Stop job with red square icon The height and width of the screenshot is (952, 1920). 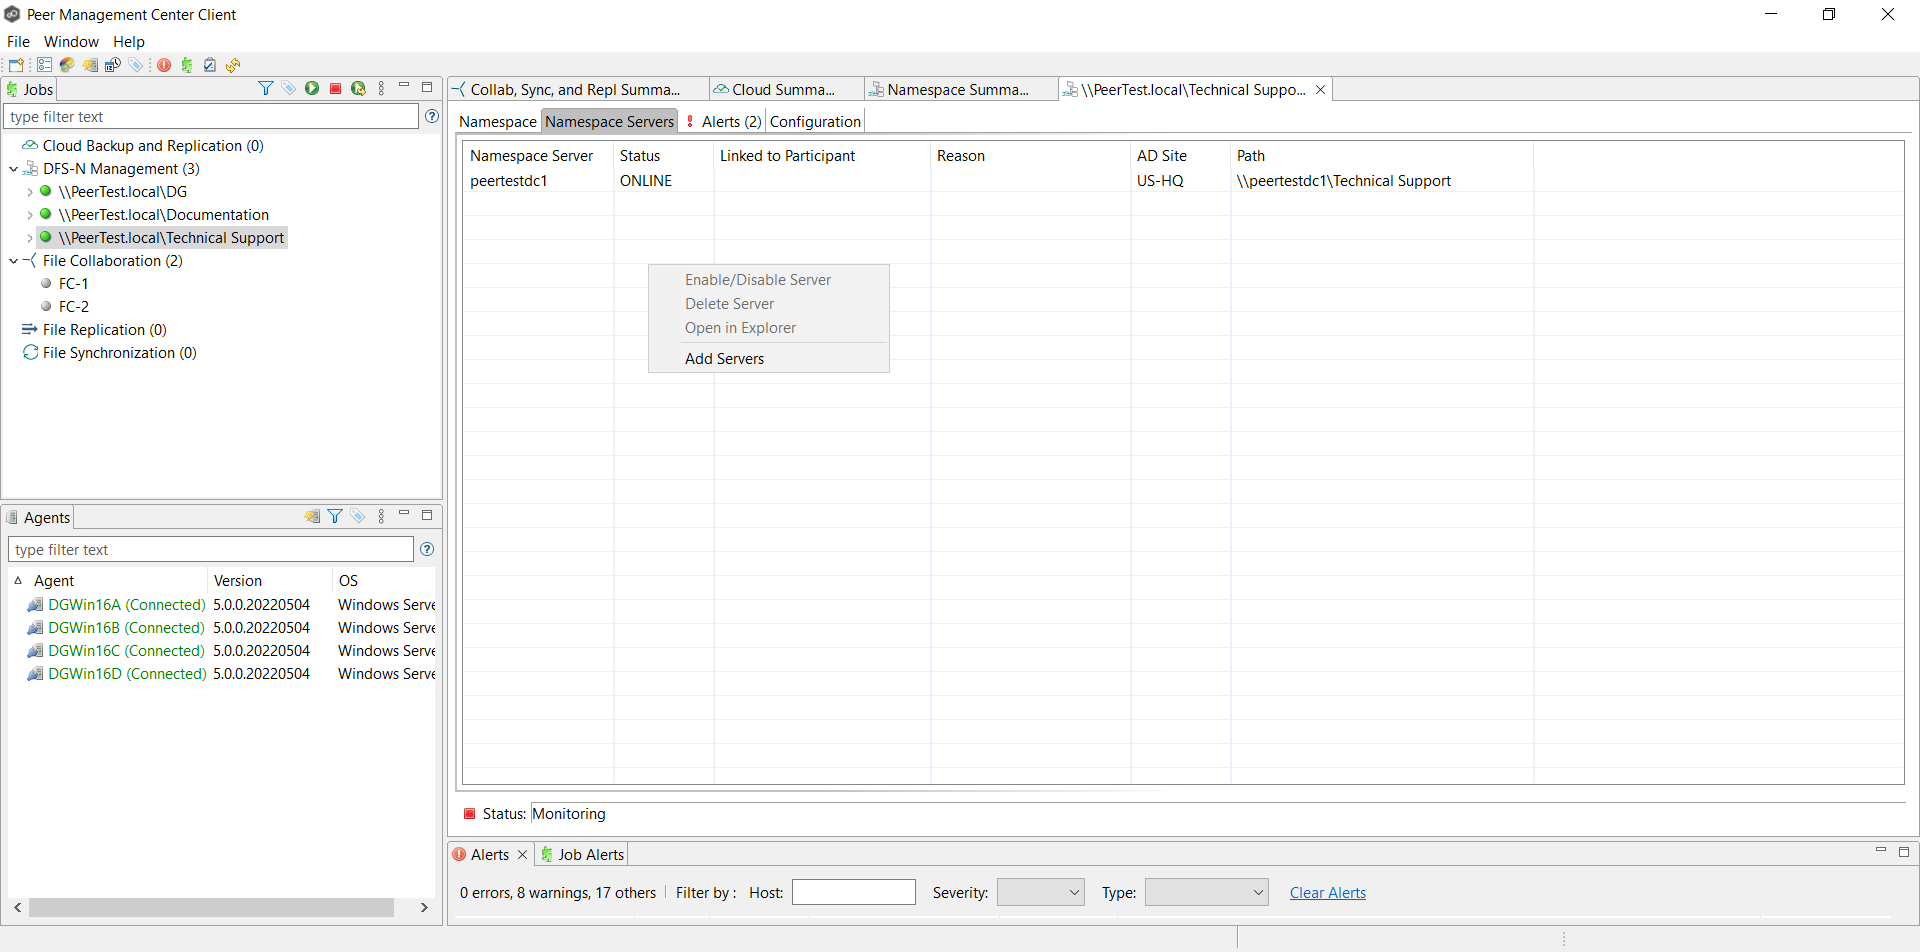(x=335, y=89)
